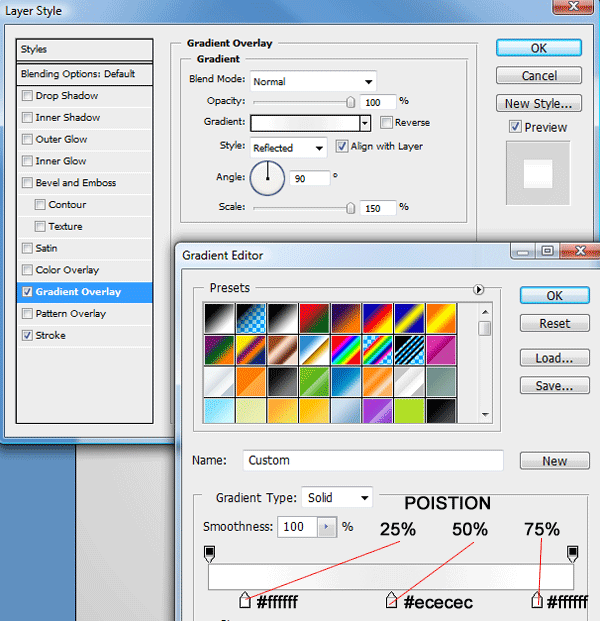This screenshot has height=621, width=600.
Task: Click the left opacity stop above gradient bar
Action: (210, 554)
